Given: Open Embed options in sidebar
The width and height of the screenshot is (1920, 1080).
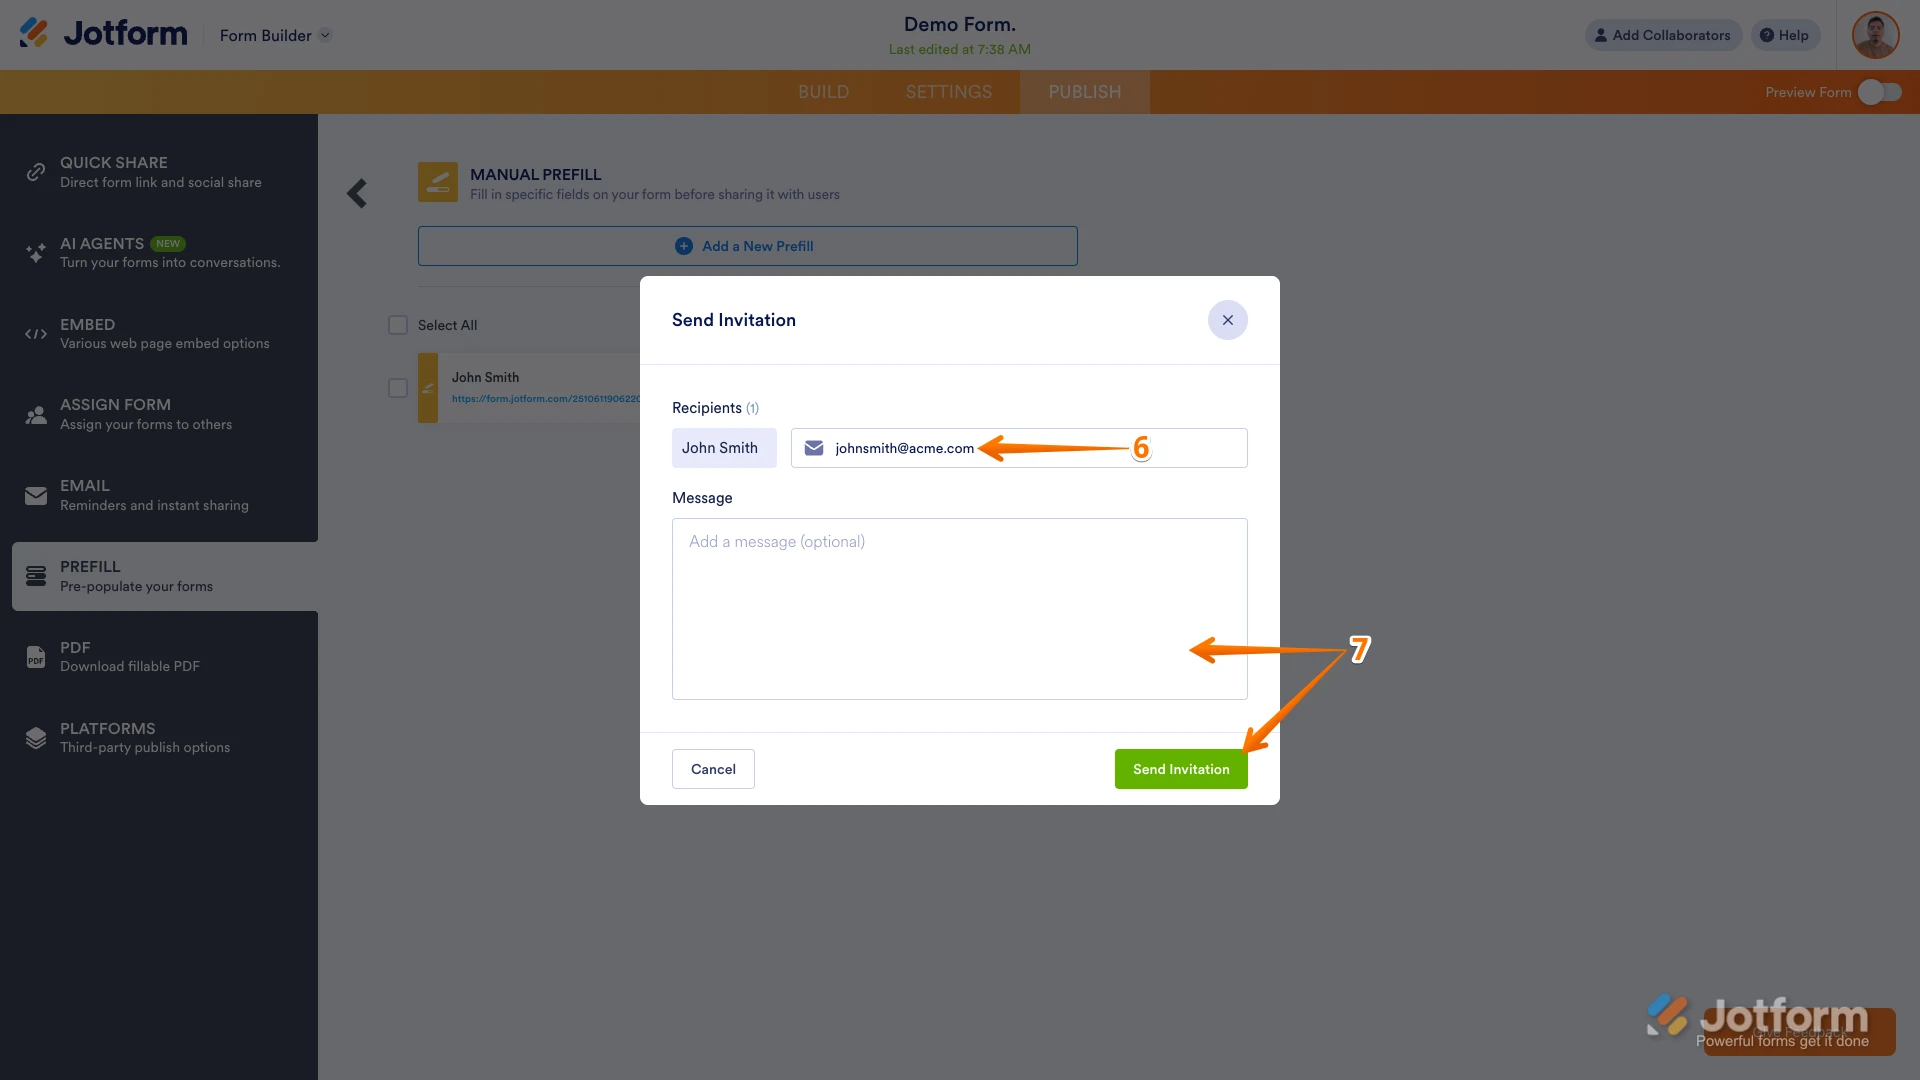Looking at the screenshot, I should (160, 334).
